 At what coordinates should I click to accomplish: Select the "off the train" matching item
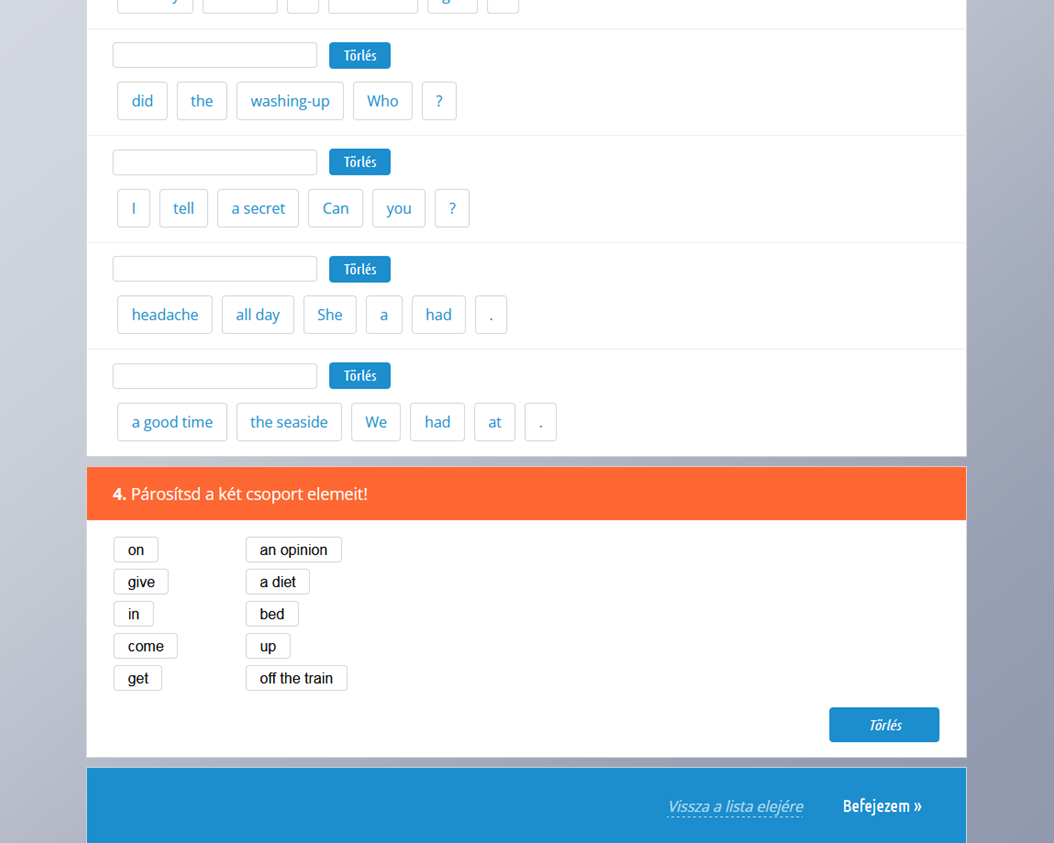tap(296, 678)
